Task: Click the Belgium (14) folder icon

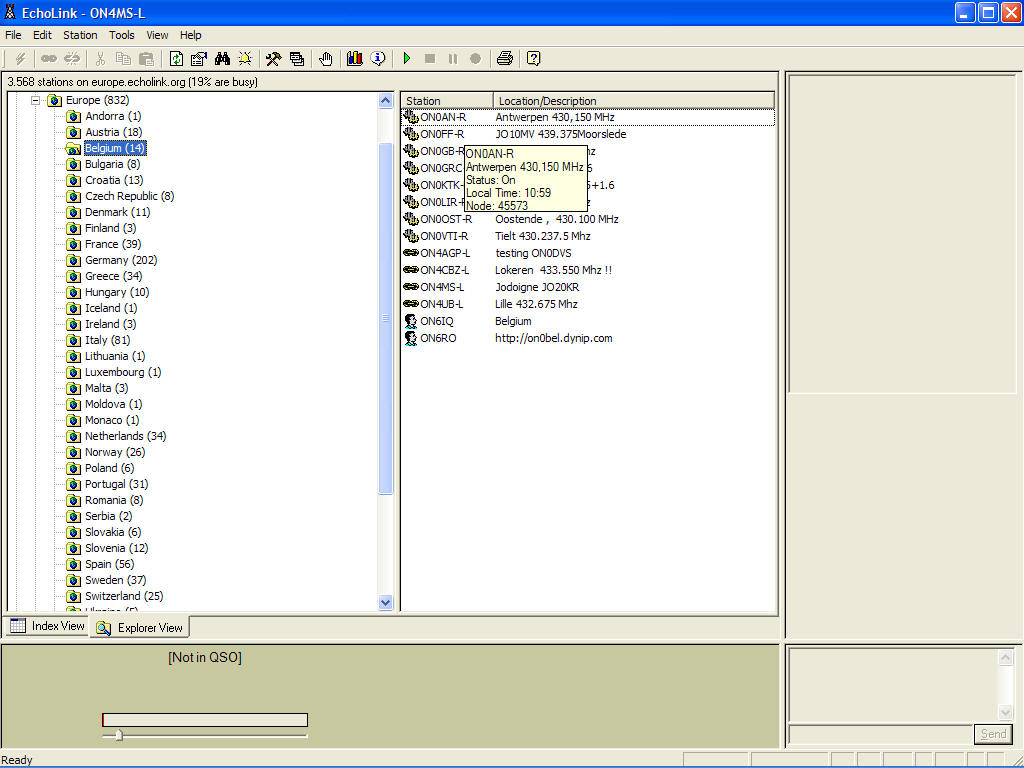Action: pyautogui.click(x=73, y=149)
